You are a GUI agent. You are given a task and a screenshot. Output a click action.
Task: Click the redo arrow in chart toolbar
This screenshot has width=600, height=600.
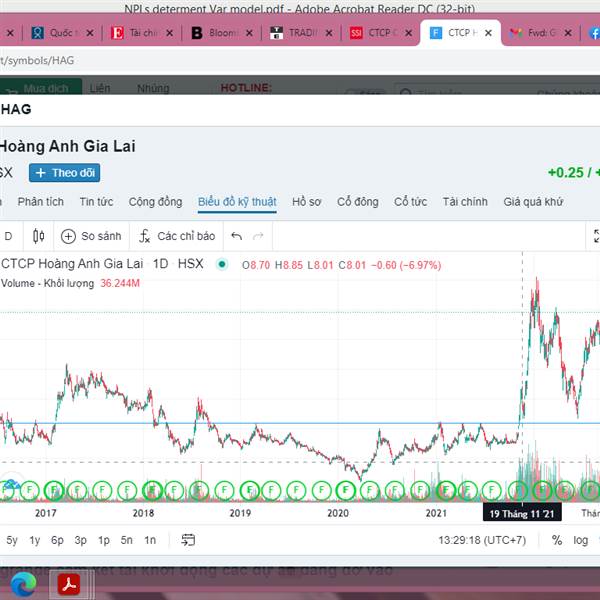[258, 236]
